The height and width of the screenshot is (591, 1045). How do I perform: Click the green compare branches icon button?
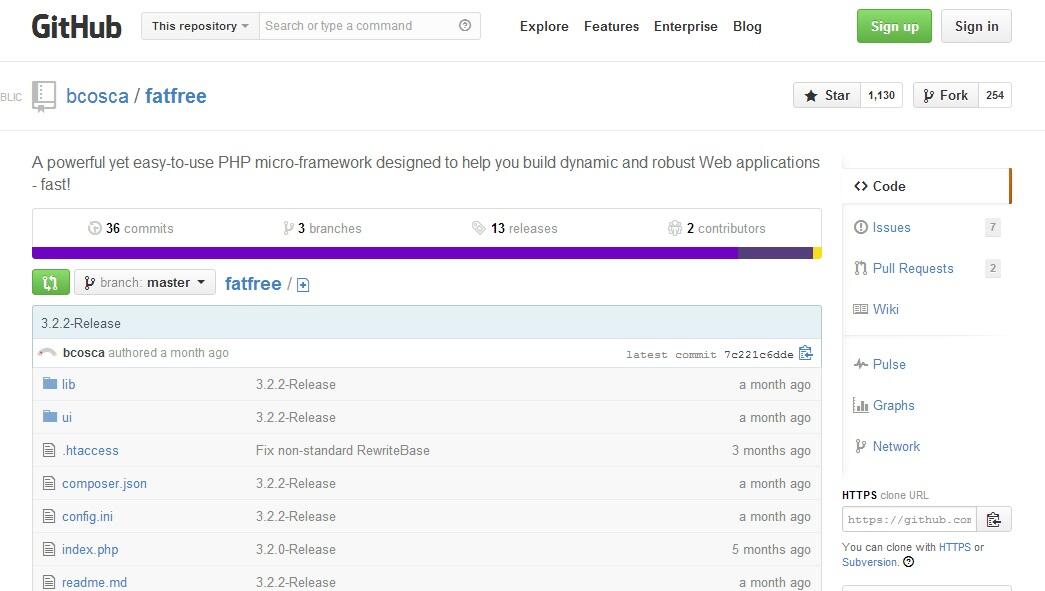tap(51, 283)
